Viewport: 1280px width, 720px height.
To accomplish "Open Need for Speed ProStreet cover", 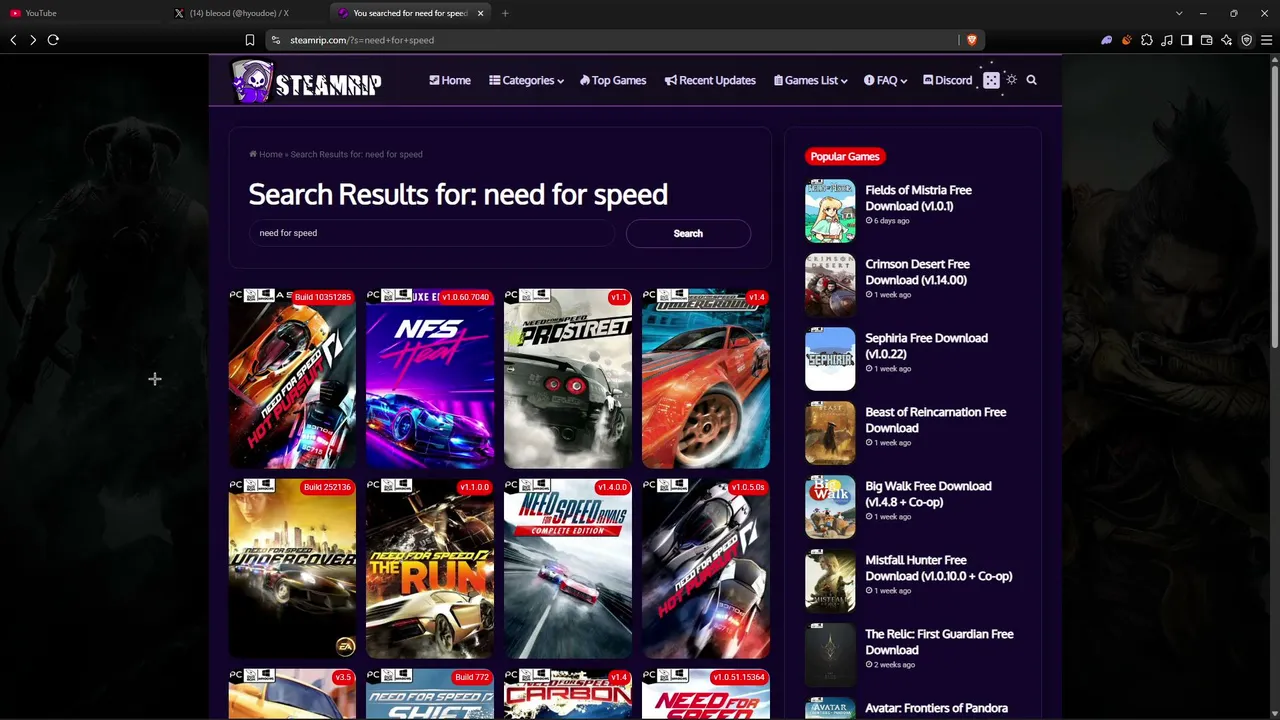I will (568, 378).
